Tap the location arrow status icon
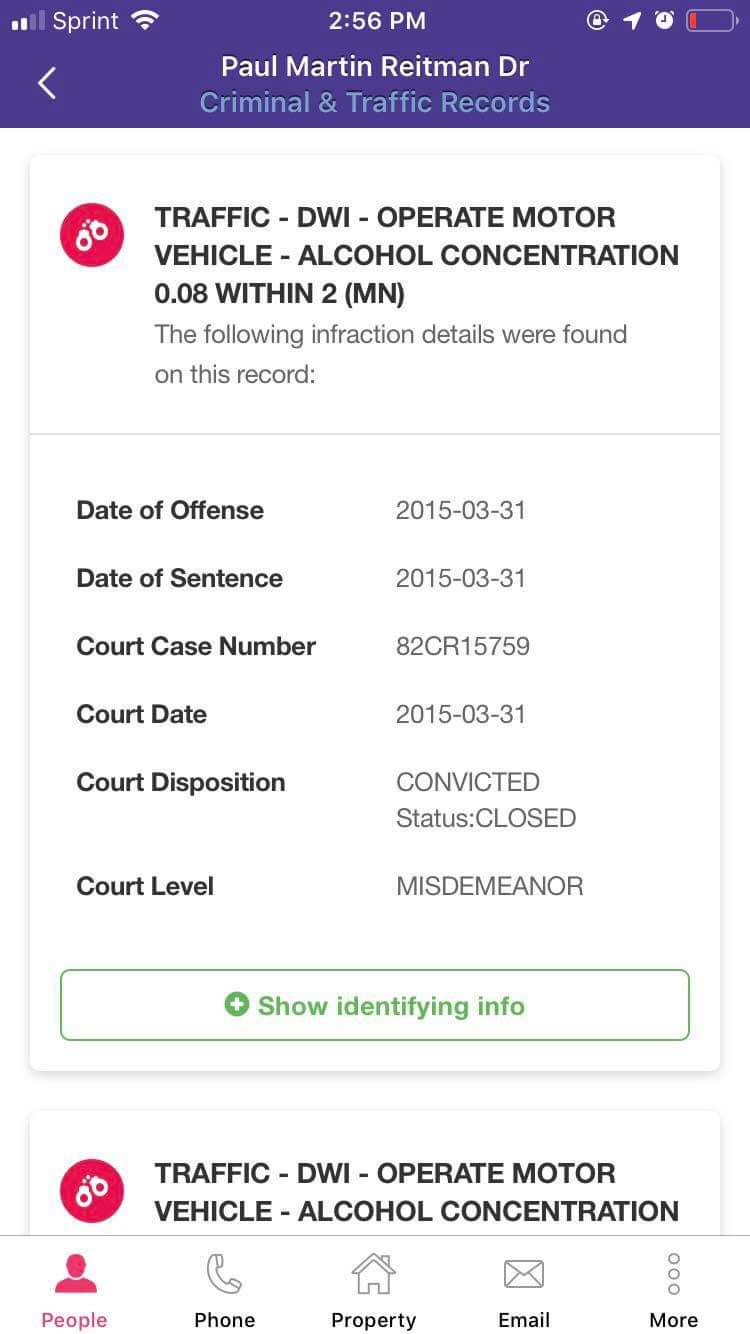This screenshot has width=750, height=1334. (x=632, y=21)
